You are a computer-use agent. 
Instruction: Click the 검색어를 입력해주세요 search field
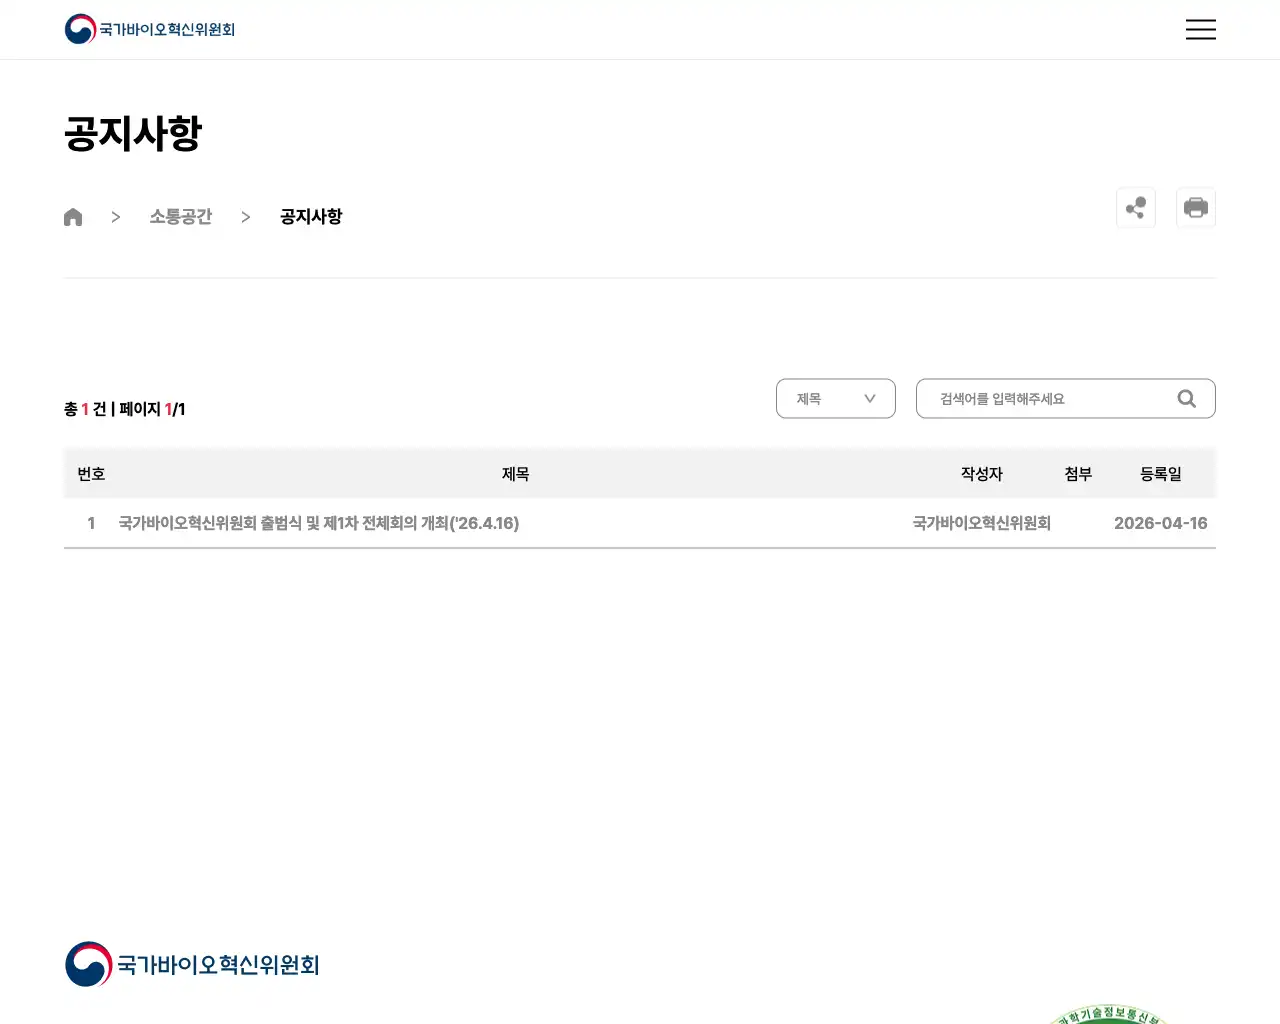(x=1066, y=398)
